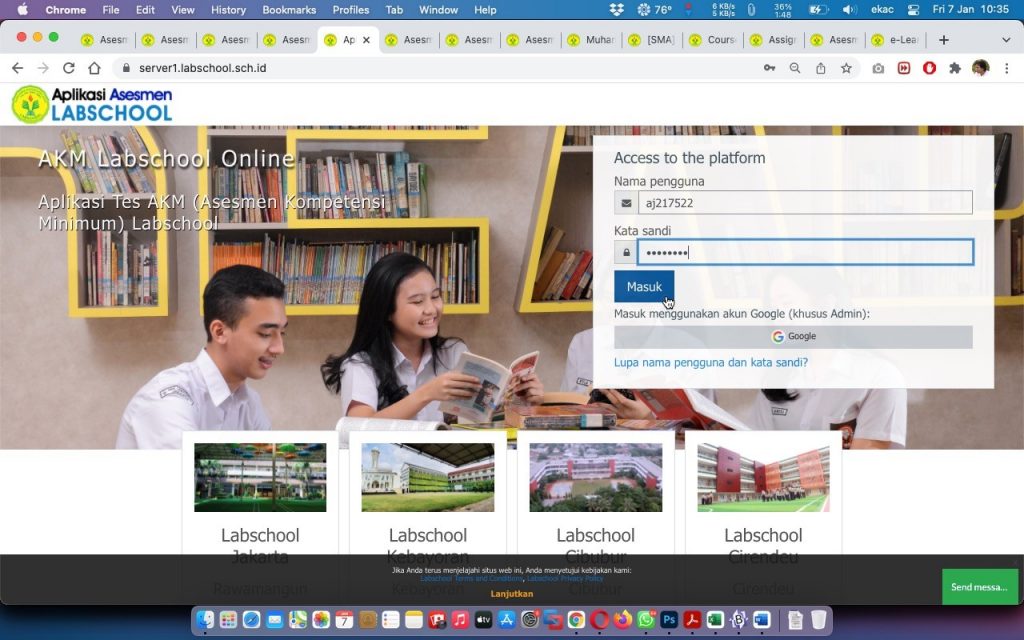The image size is (1024, 640).
Task: Close the active Aplikasi tab
Action: pos(366,40)
